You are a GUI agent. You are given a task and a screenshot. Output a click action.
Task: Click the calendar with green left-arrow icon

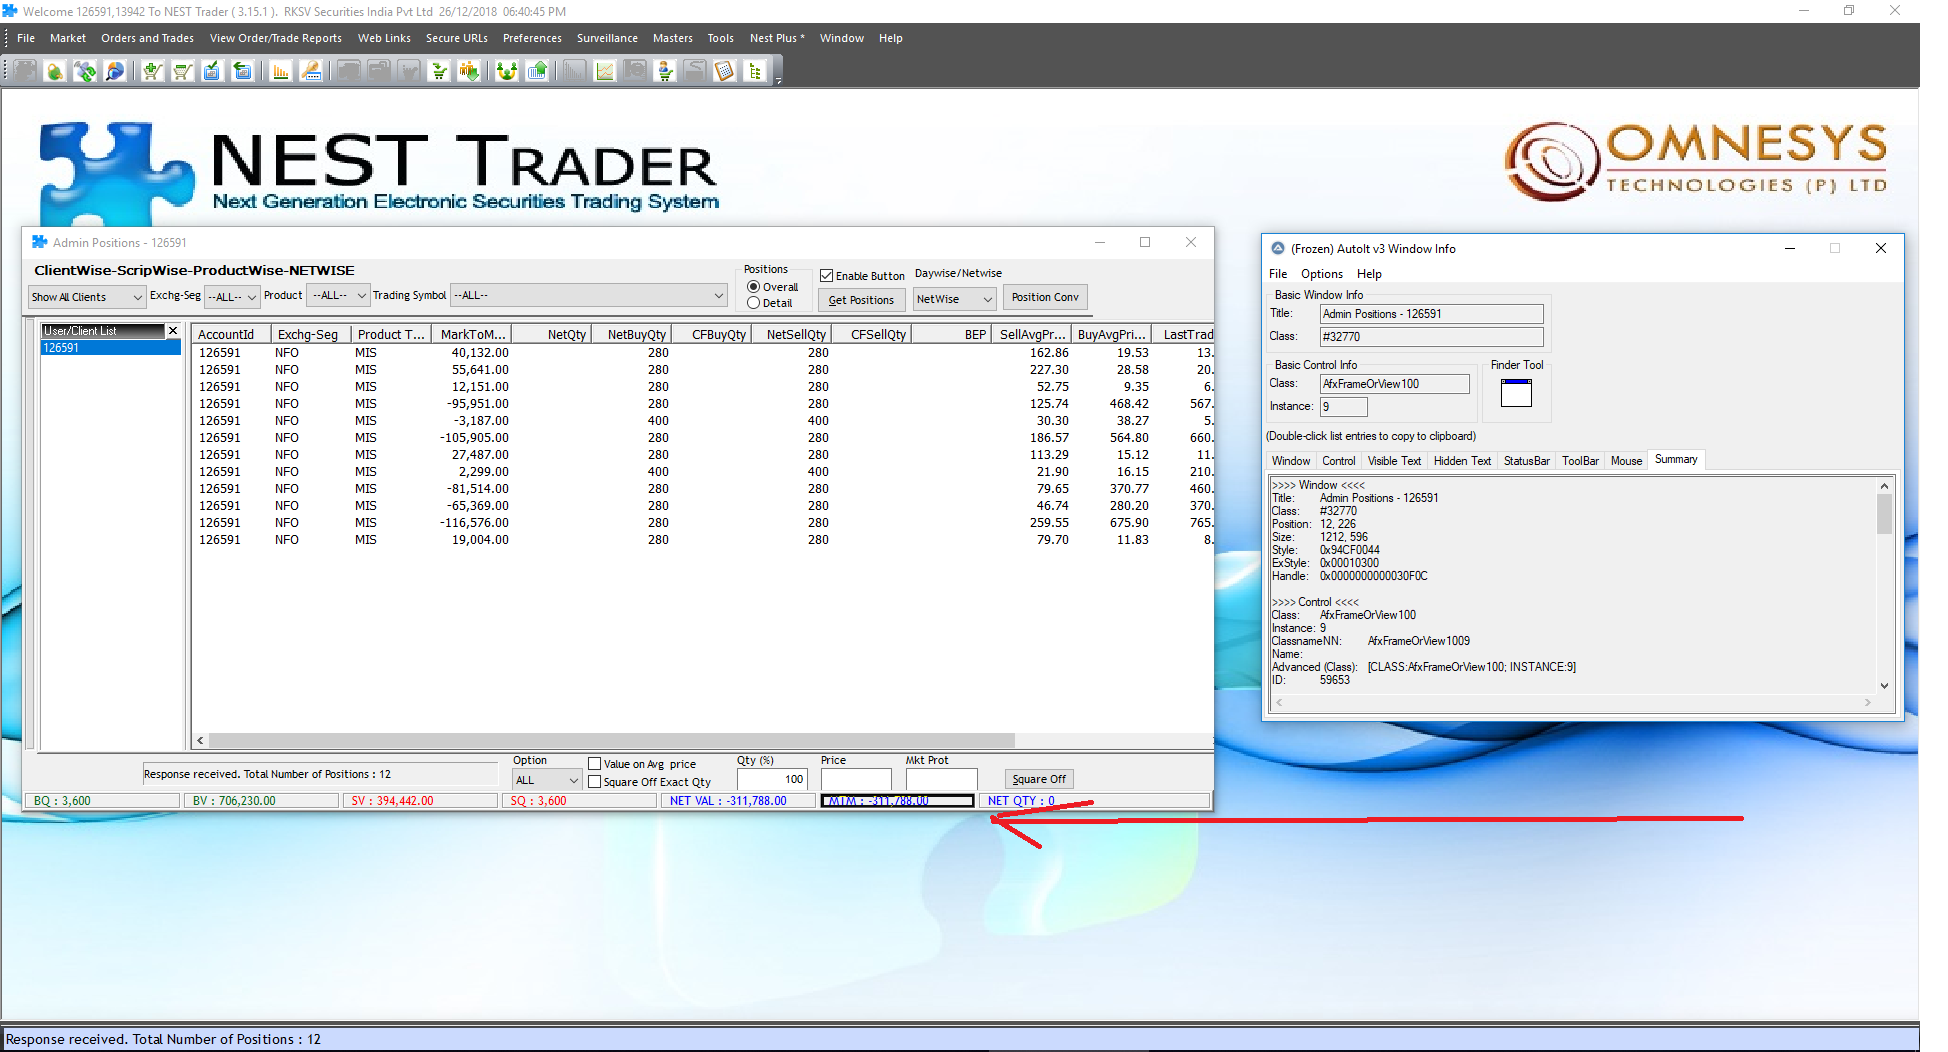242,71
